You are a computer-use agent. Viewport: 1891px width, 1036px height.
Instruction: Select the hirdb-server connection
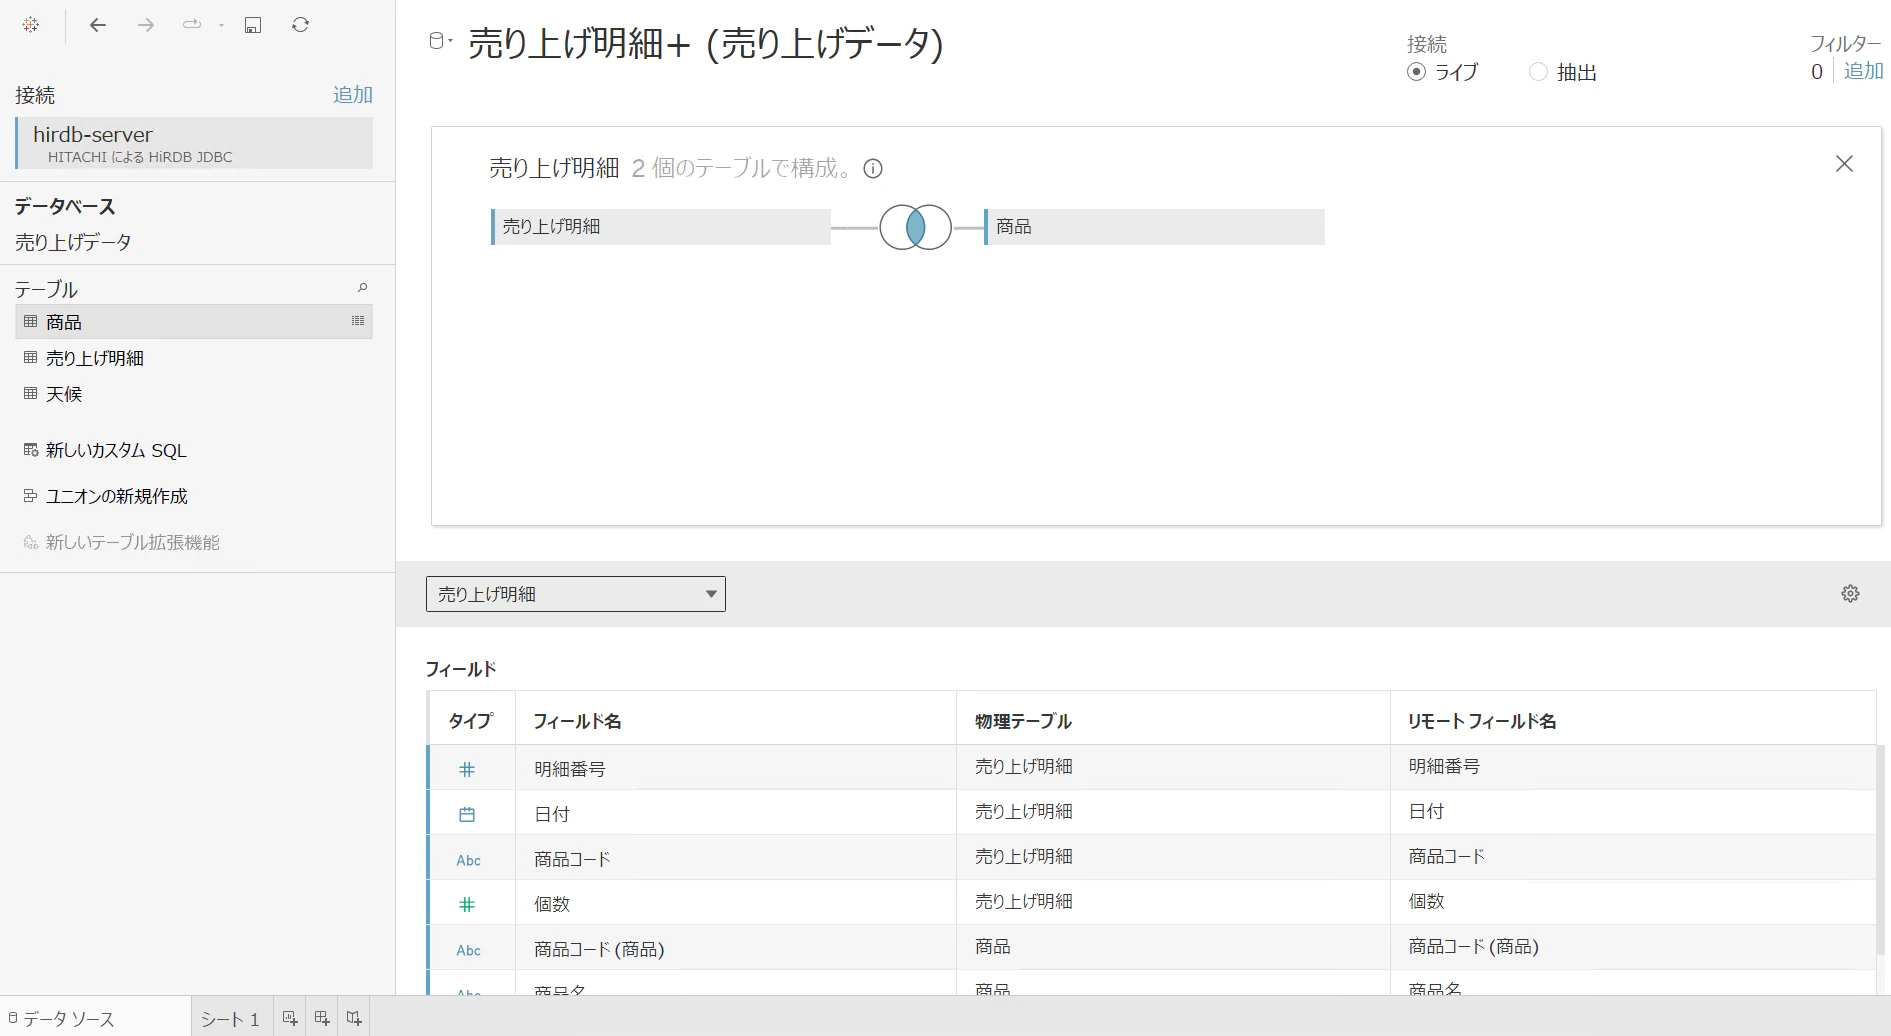(194, 143)
